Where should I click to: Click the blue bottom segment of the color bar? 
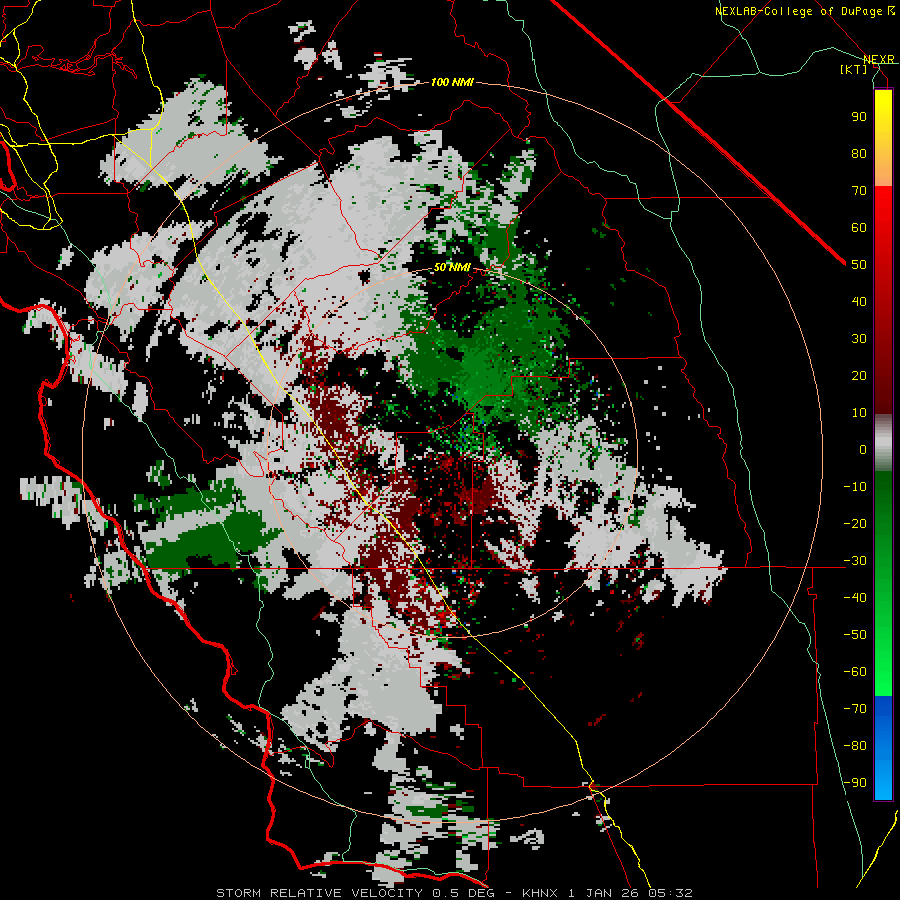(883, 748)
